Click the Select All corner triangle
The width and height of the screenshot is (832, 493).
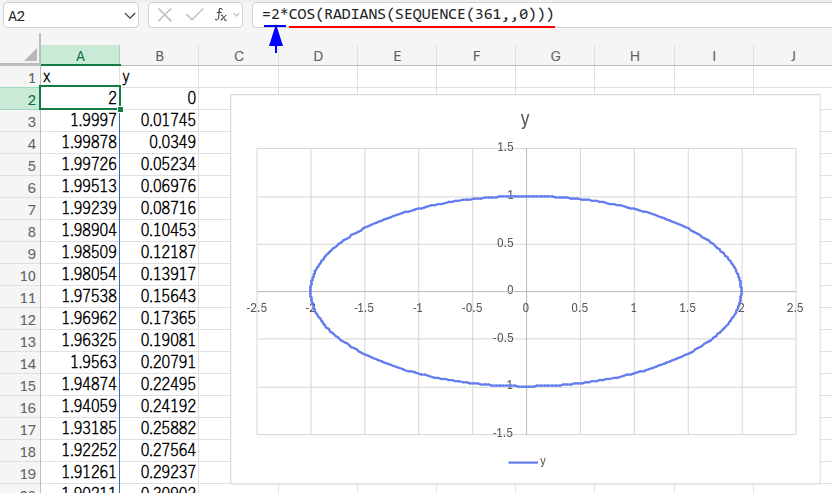tap(31, 55)
